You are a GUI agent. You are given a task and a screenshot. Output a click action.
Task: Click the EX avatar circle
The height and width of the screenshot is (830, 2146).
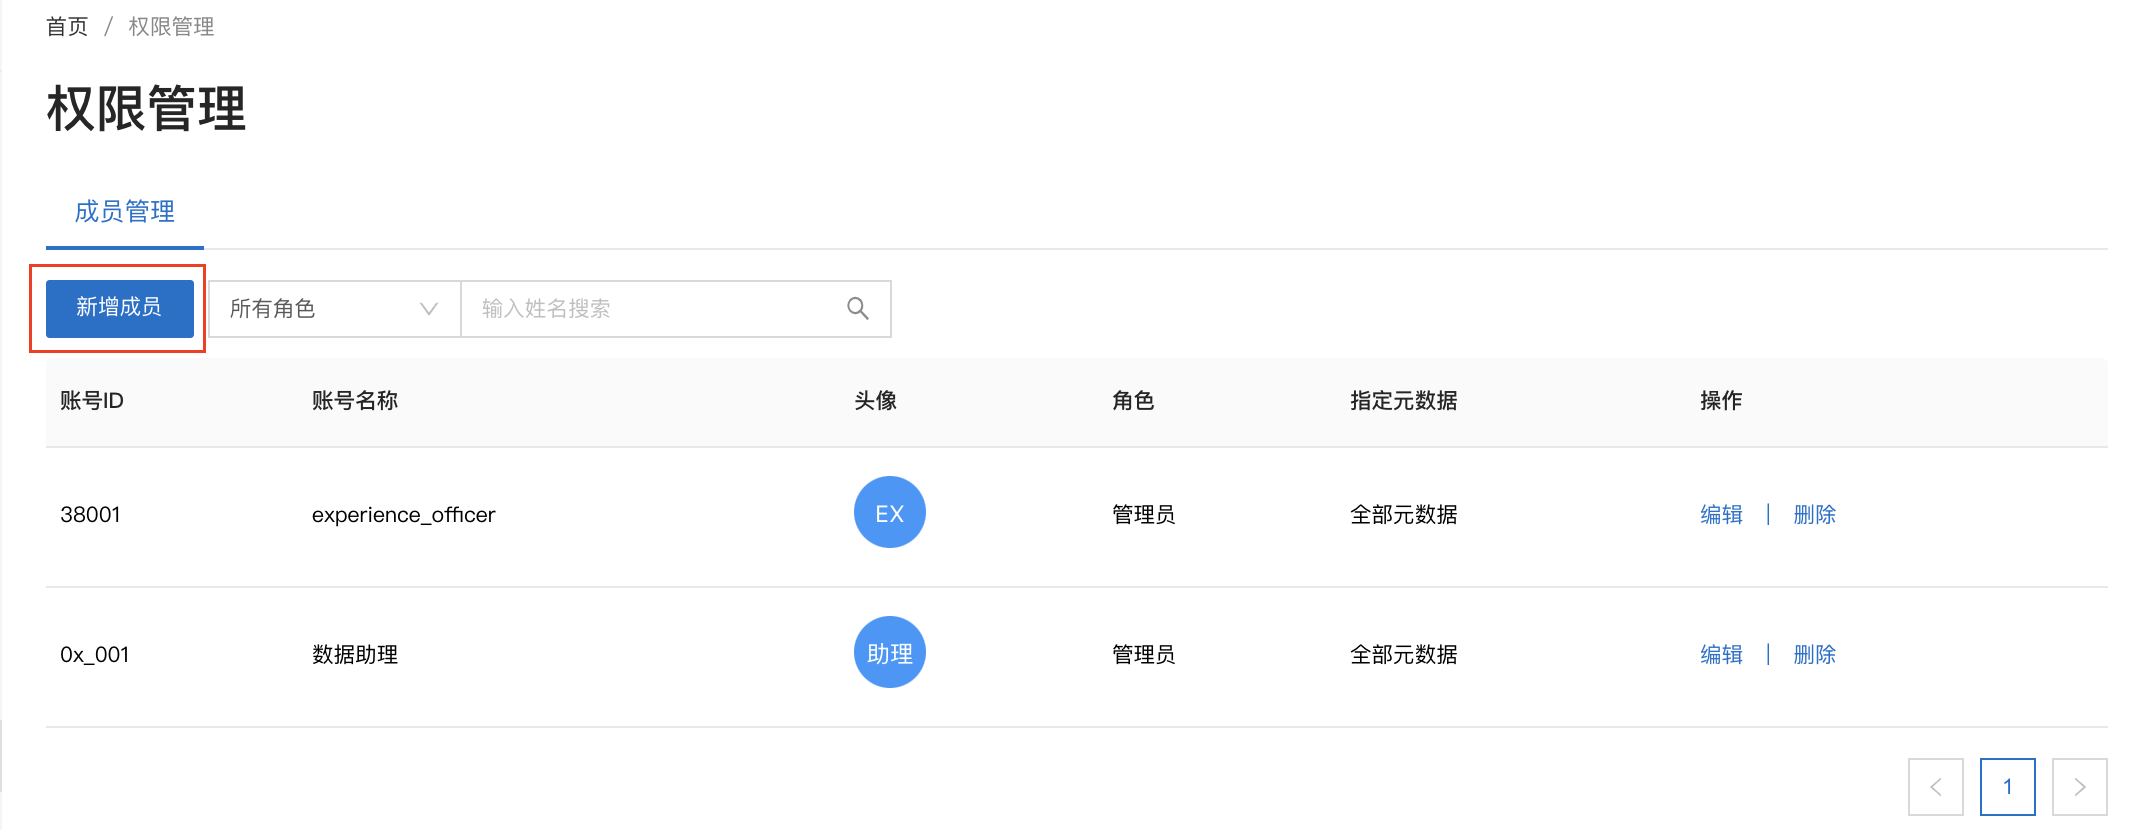[890, 512]
